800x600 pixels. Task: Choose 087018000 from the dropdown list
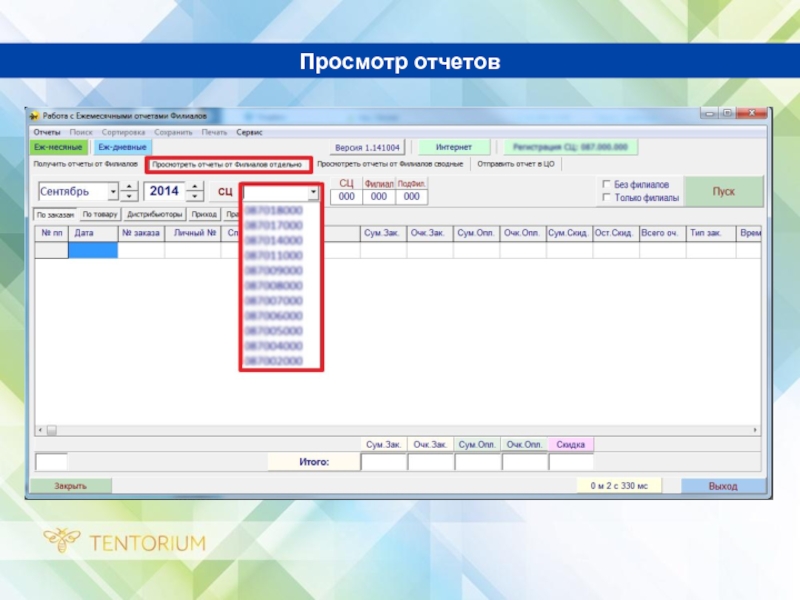point(274,210)
